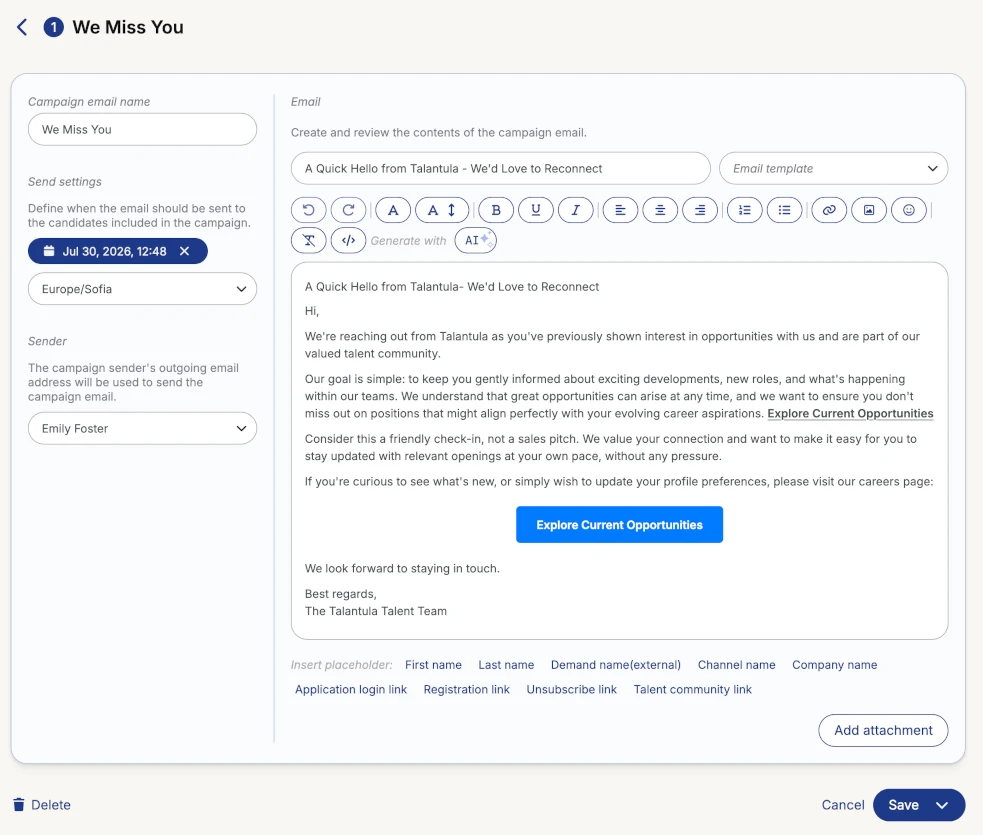983x835 pixels.
Task: Undo the last edit in toolbar
Action: tap(308, 210)
